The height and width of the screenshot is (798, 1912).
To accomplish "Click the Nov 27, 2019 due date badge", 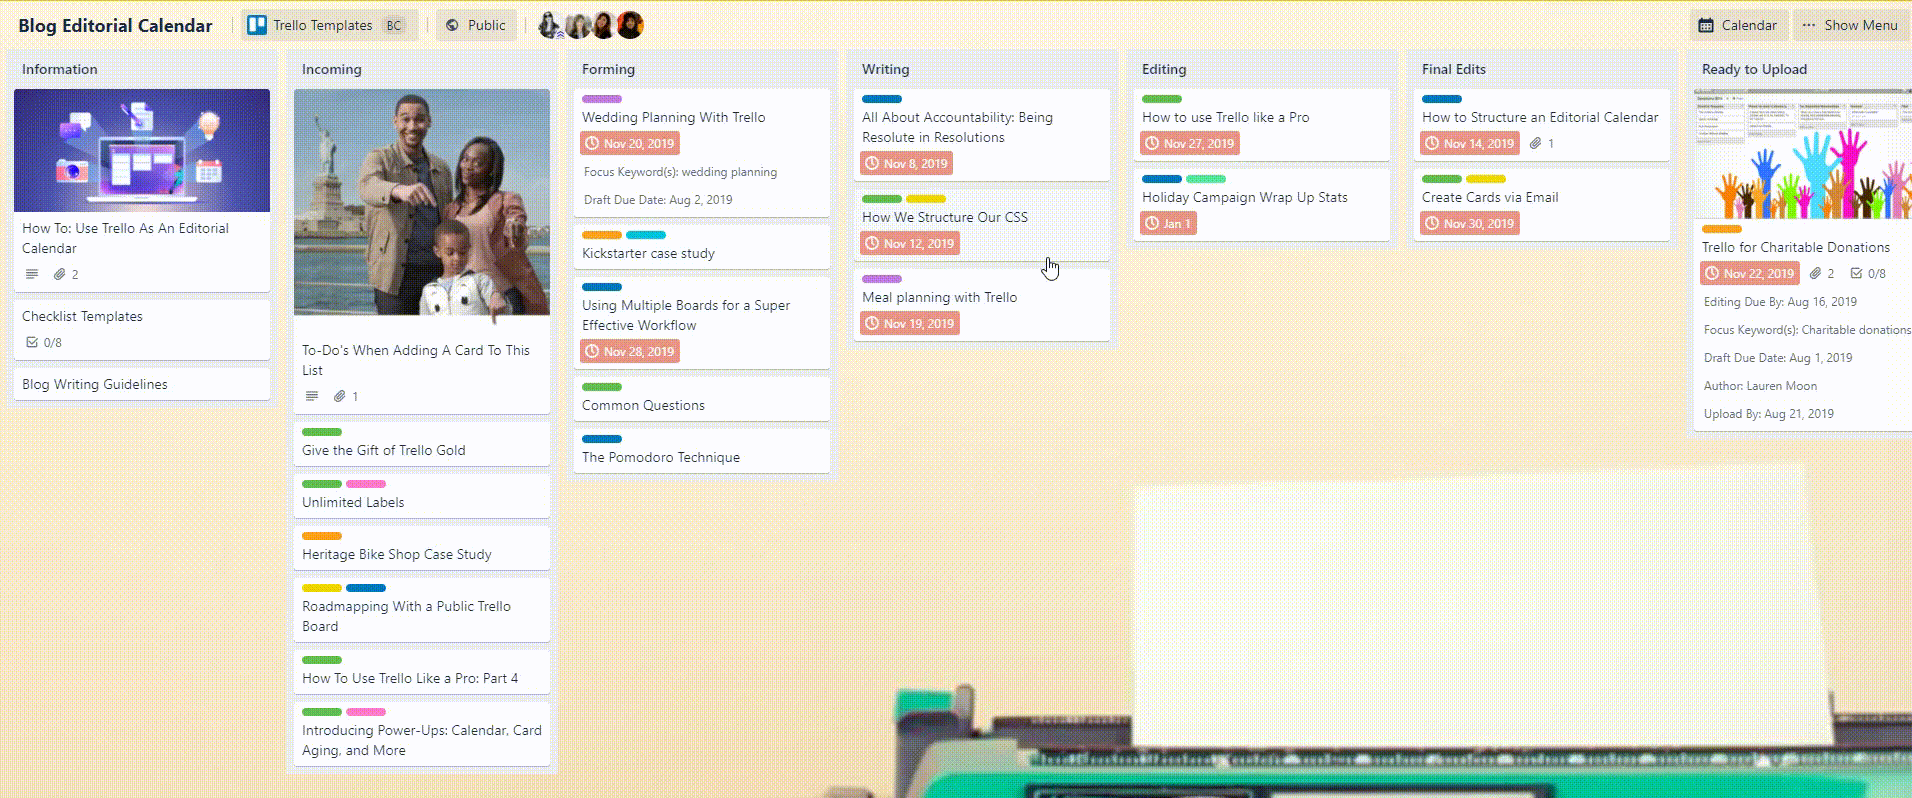I will (x=1190, y=143).
